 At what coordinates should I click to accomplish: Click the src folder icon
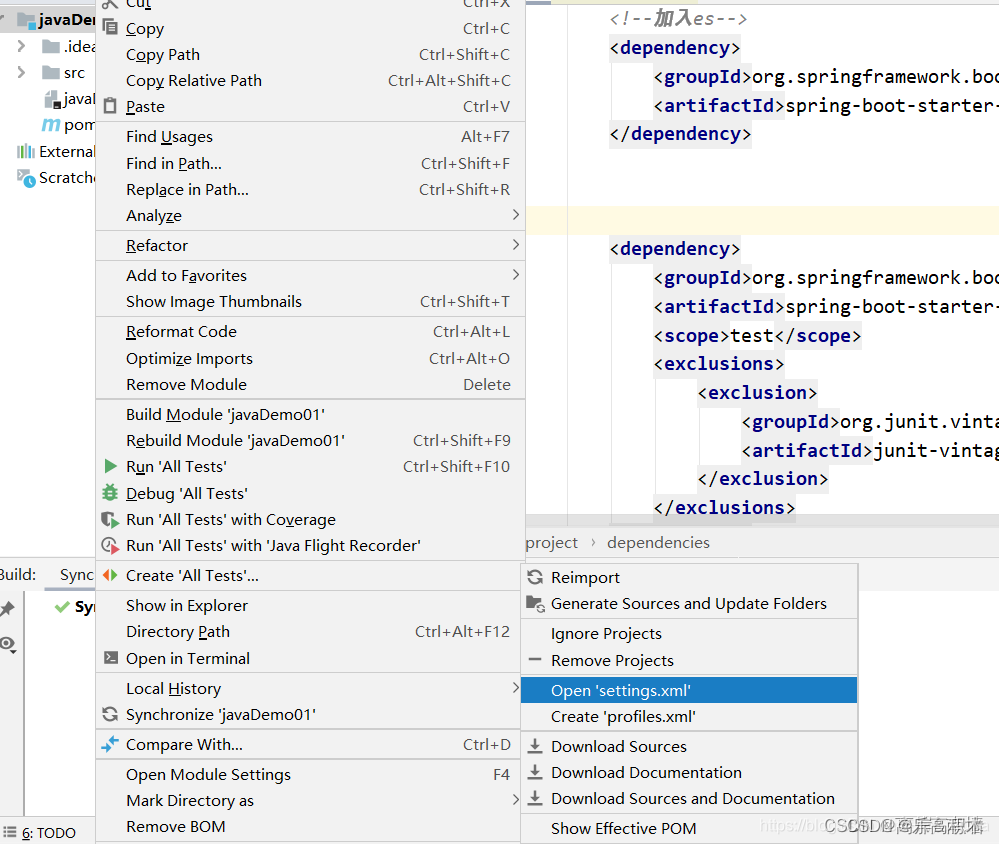pos(51,72)
